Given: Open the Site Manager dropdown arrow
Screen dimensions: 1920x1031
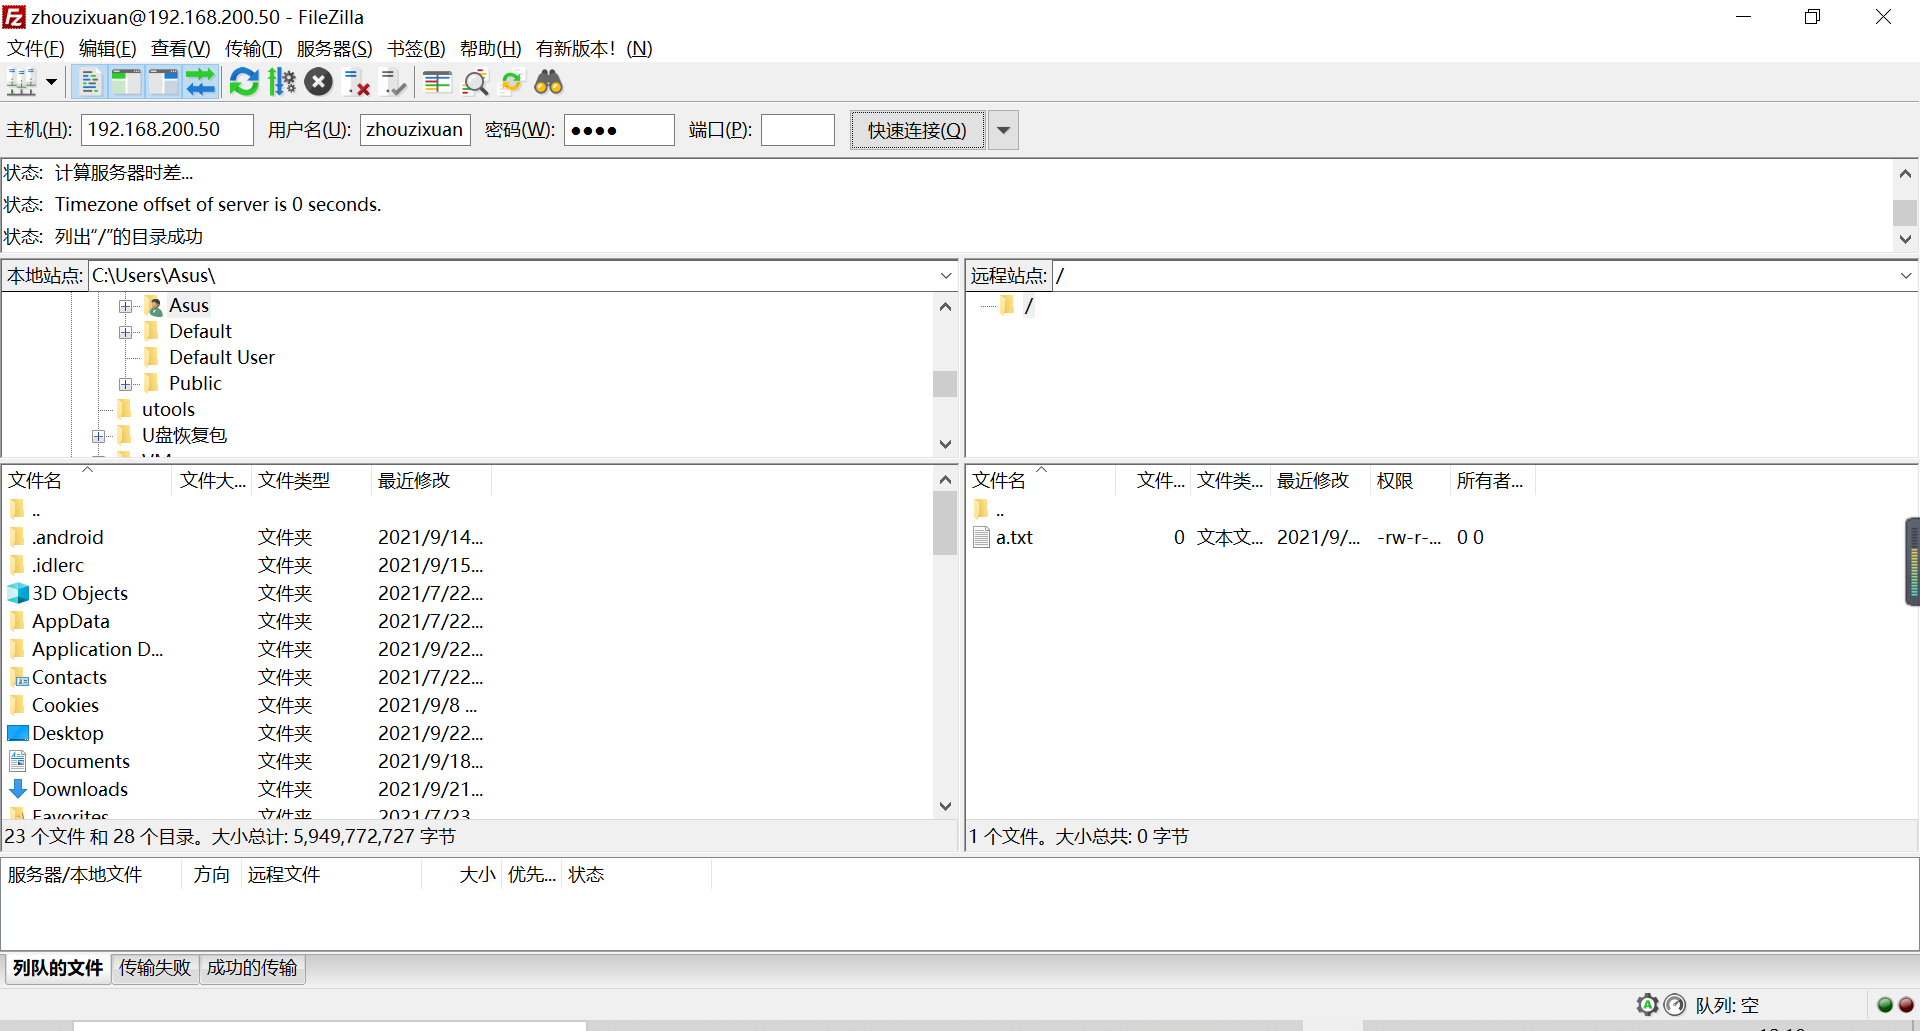Looking at the screenshot, I should pyautogui.click(x=51, y=82).
